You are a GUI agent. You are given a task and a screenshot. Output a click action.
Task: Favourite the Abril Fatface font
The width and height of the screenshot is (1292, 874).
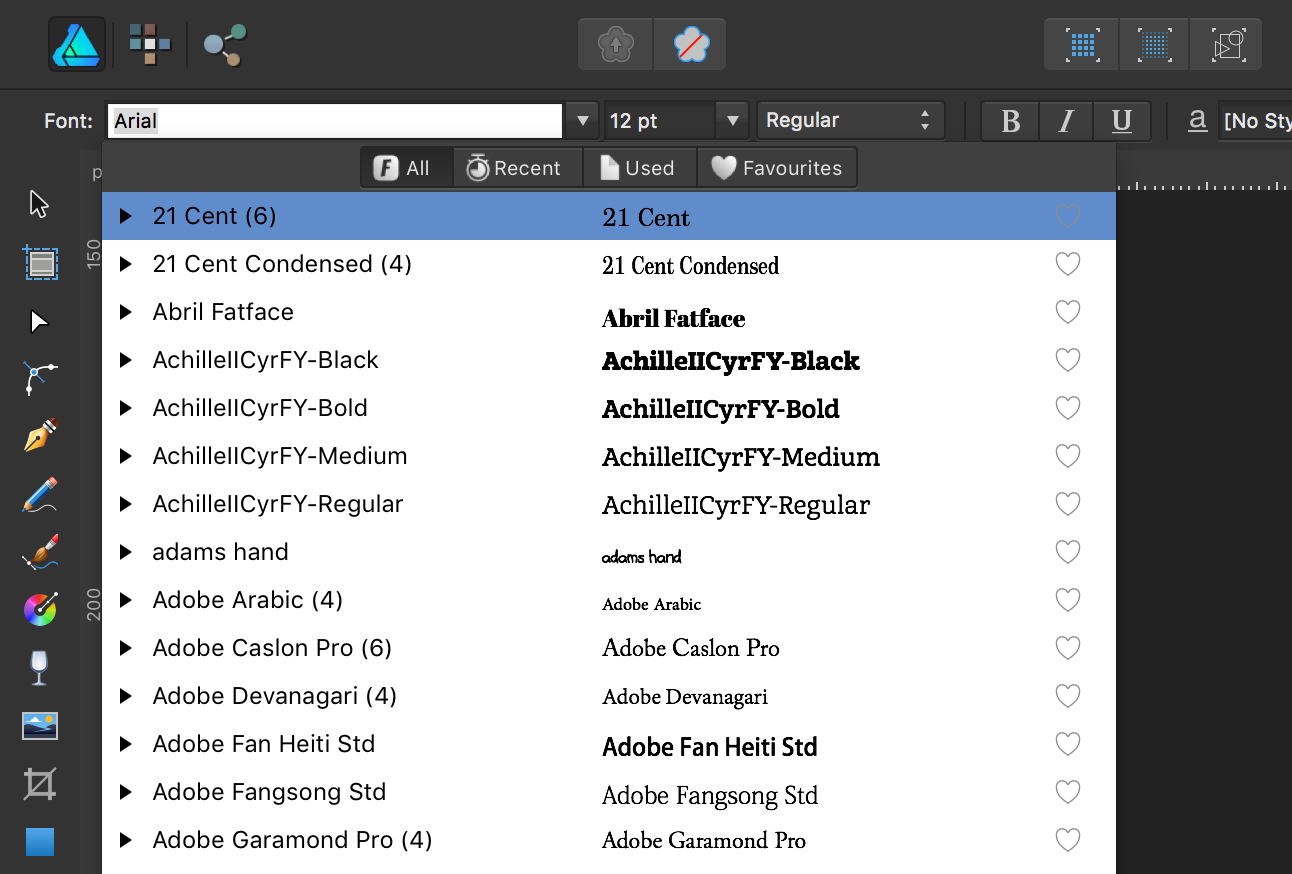point(1068,312)
